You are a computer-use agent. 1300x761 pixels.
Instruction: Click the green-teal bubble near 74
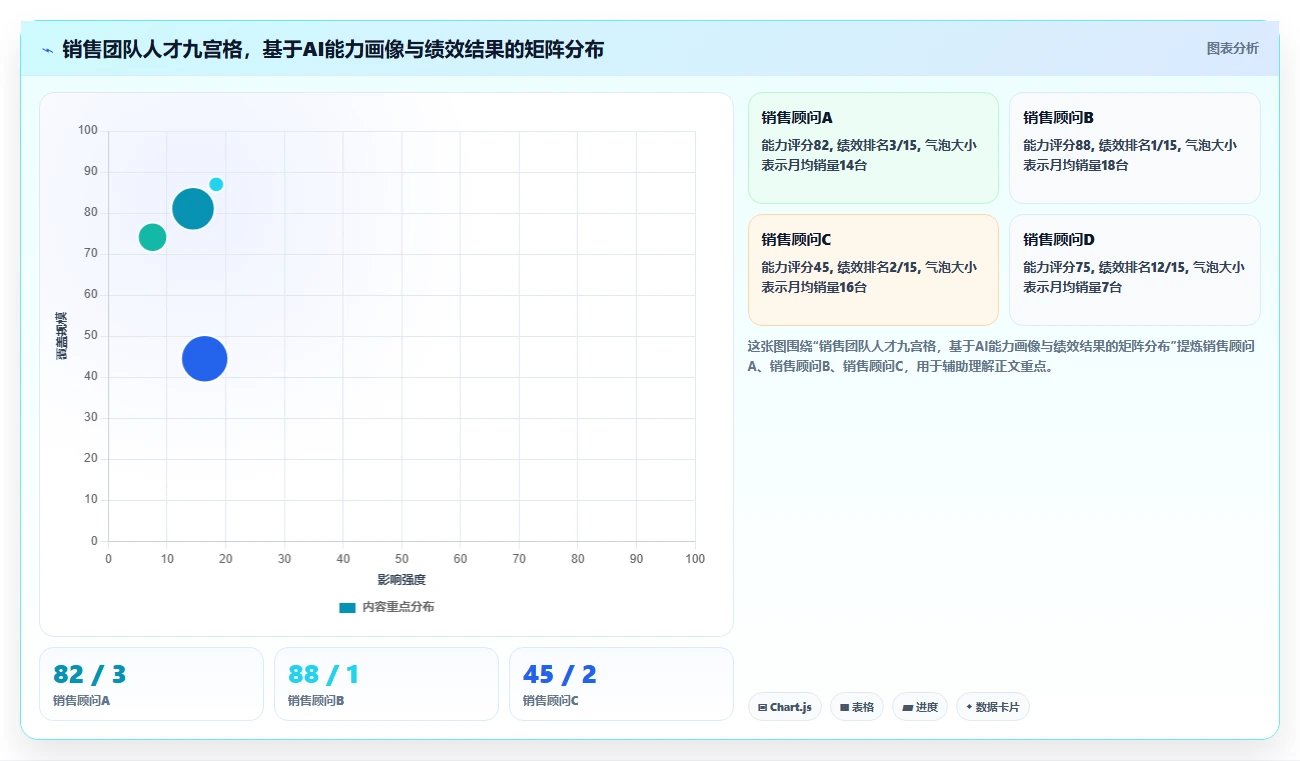point(152,237)
